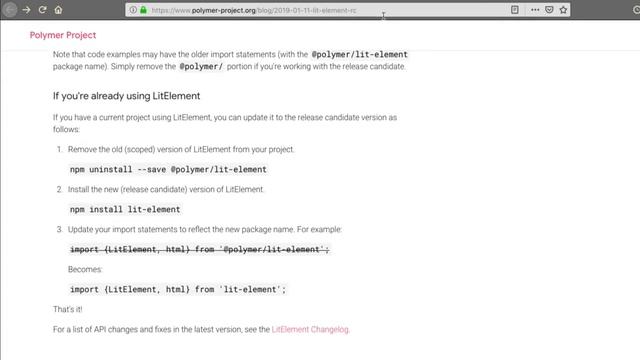Reload the page with the refresh icon
The width and height of the screenshot is (640, 360).
click(42, 10)
